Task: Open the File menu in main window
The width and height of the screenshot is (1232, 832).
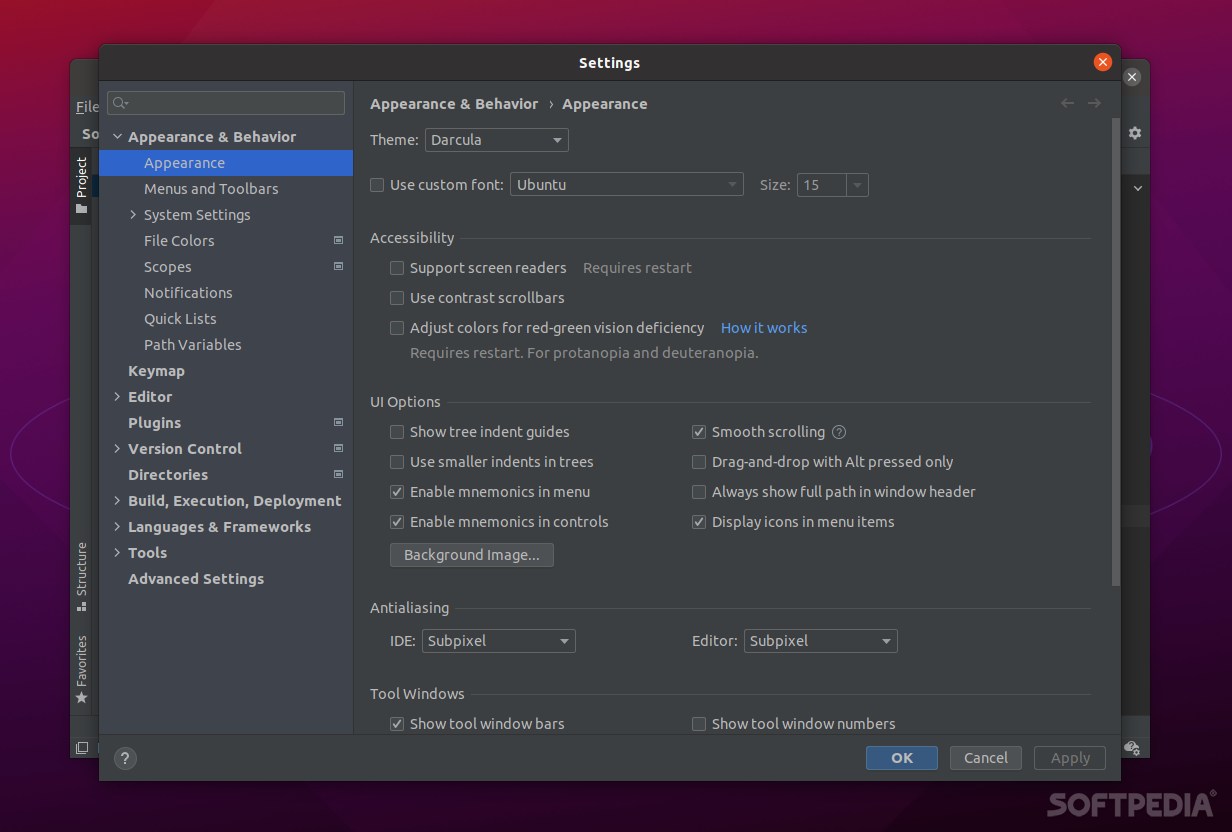Action: (87, 107)
